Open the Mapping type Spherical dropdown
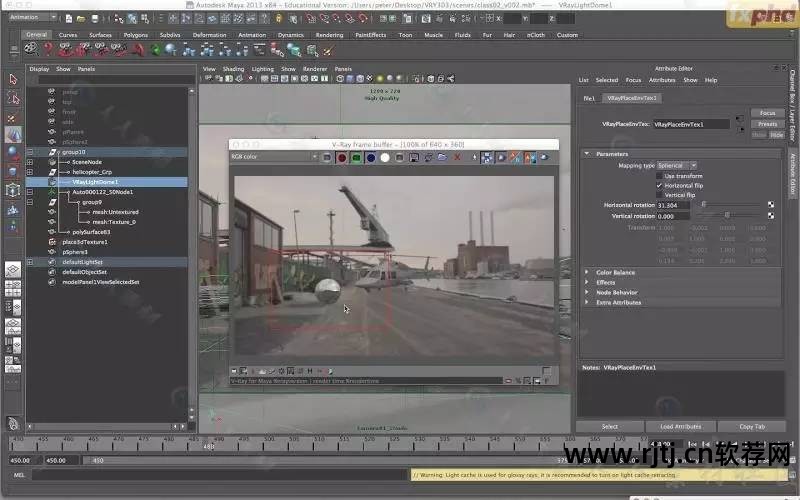 [677, 165]
